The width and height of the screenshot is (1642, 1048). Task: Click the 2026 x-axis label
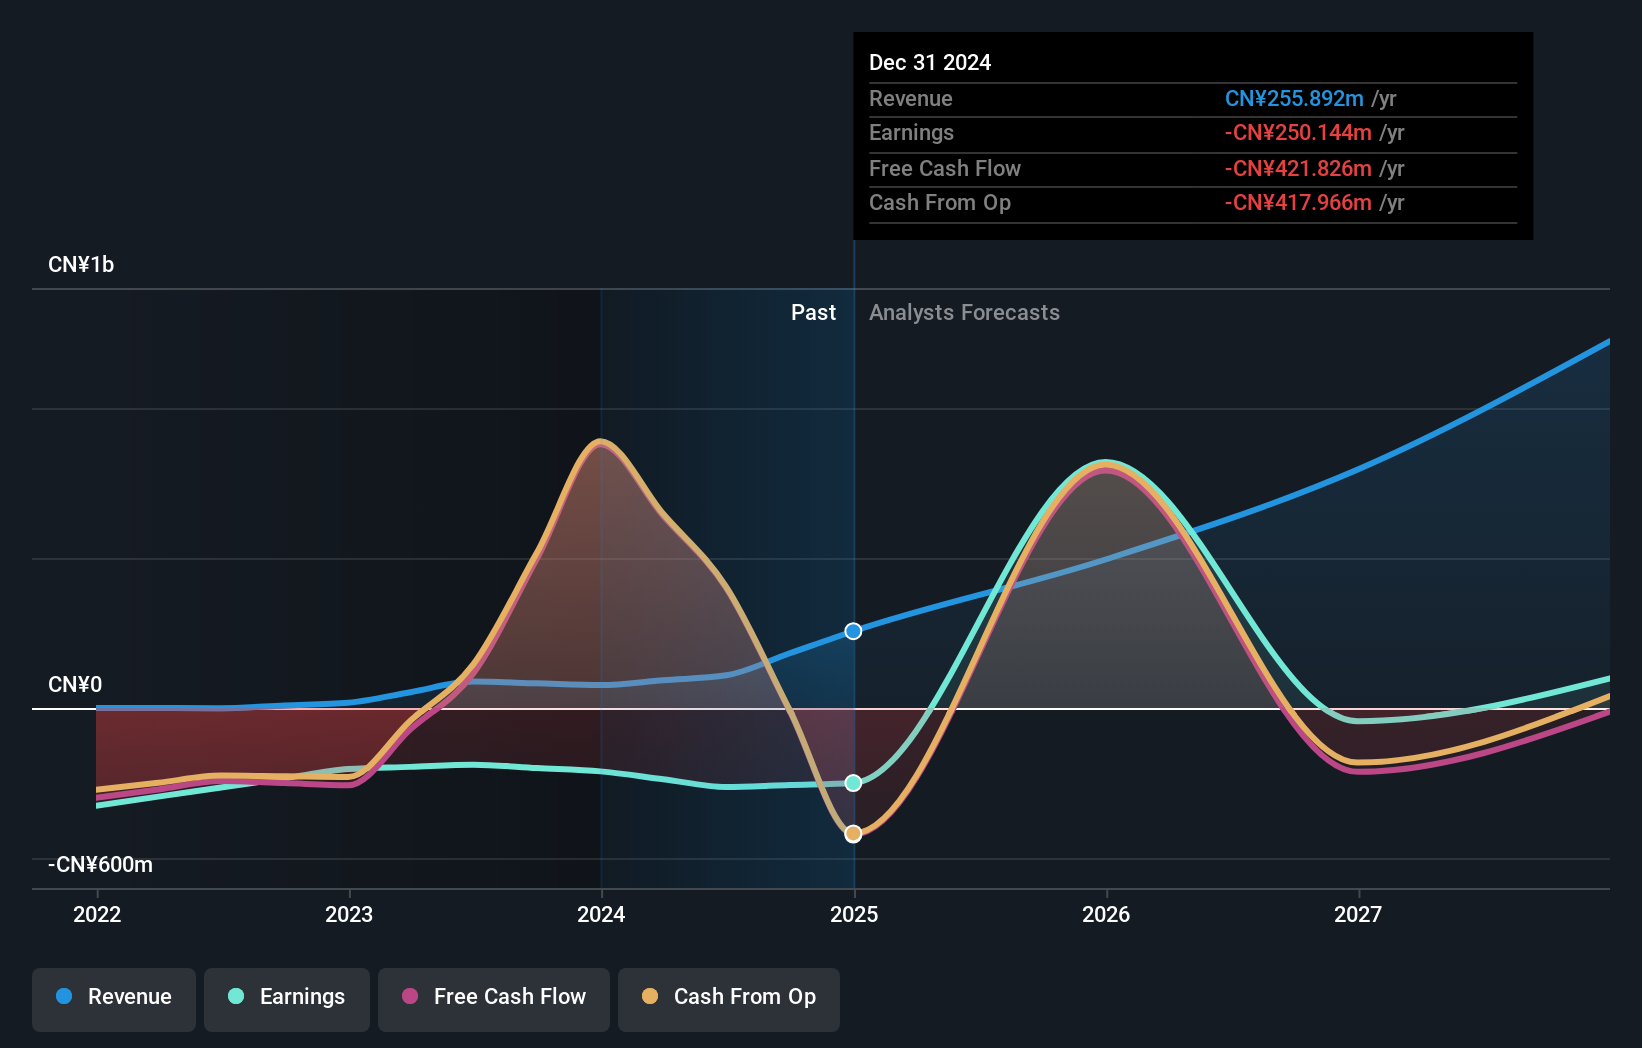coord(1106,914)
